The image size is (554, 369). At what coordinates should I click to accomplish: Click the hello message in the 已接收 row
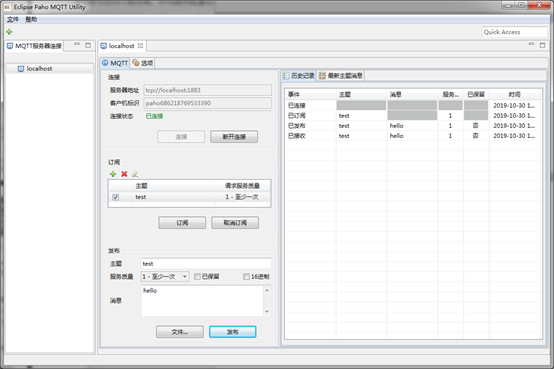[396, 136]
